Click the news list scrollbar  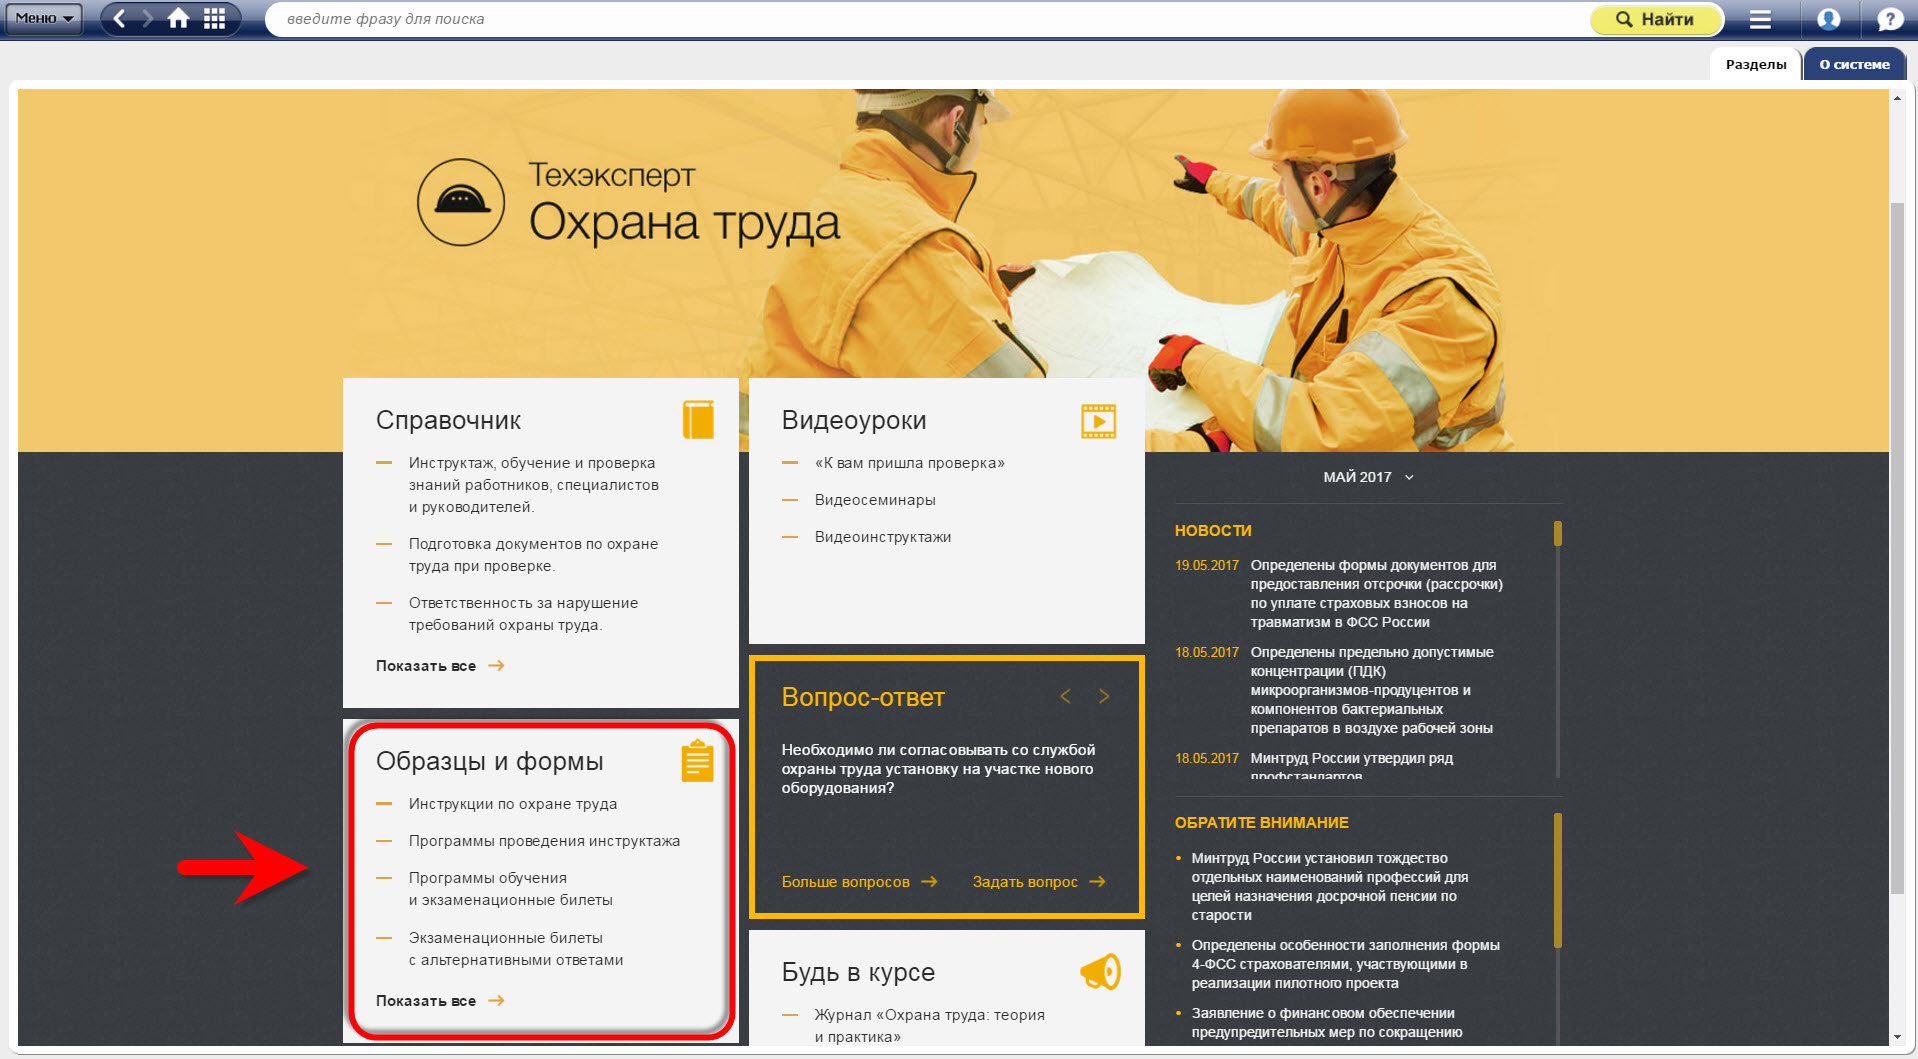(x=1557, y=650)
